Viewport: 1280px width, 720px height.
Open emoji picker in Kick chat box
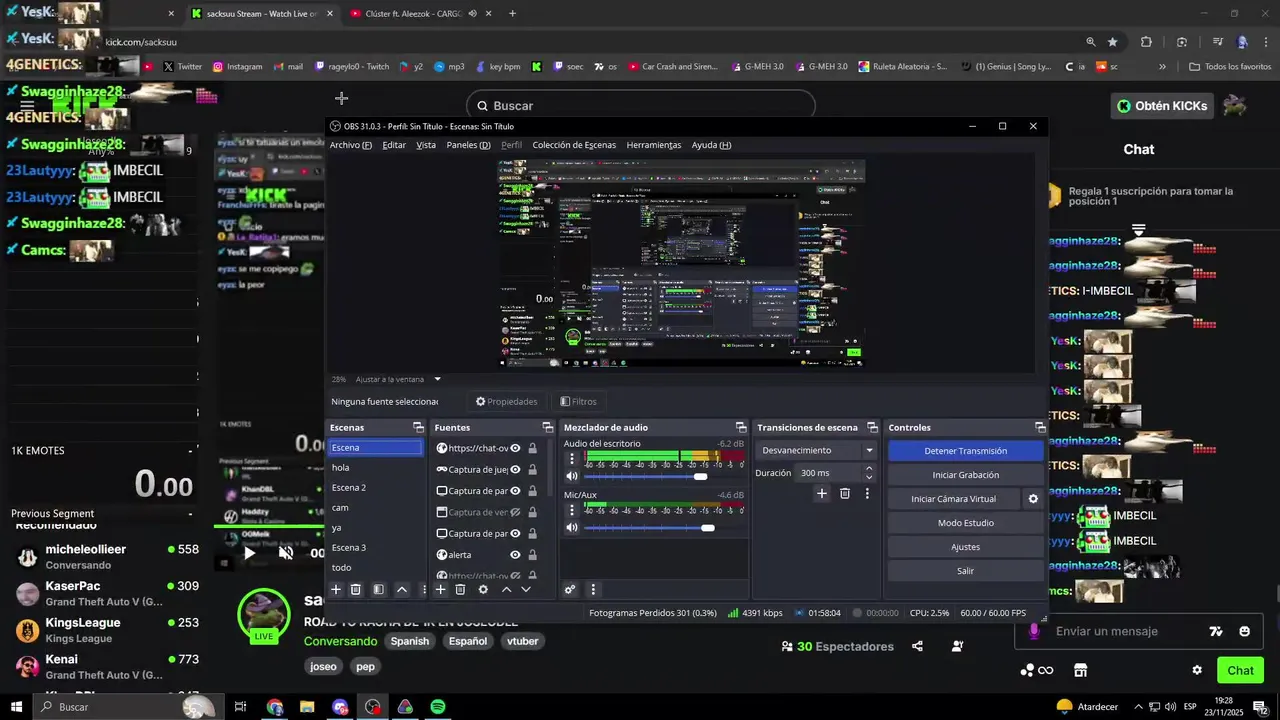tap(1244, 631)
